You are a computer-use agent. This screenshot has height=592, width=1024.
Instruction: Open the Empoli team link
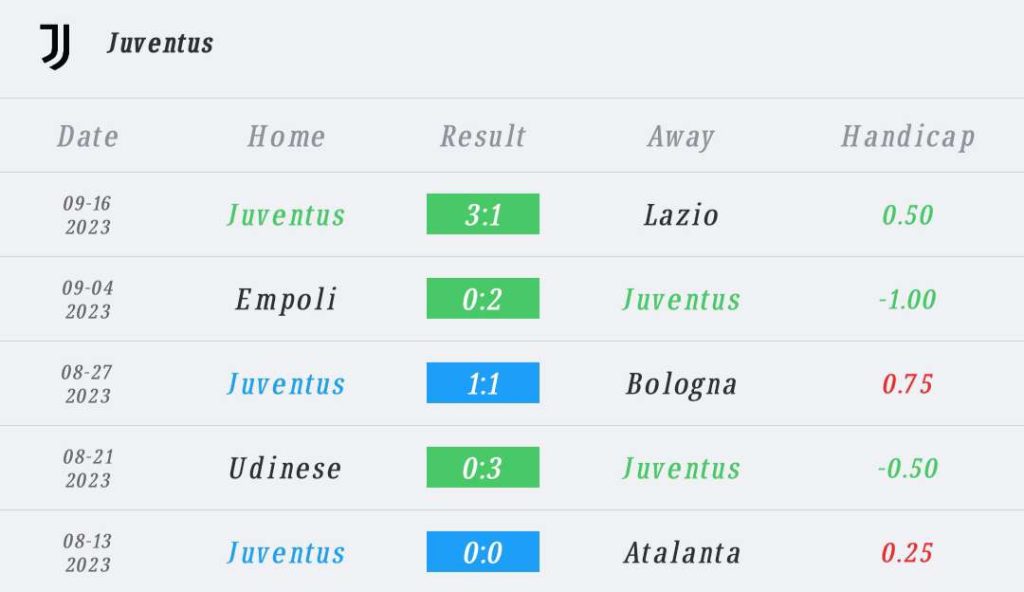tap(286, 299)
